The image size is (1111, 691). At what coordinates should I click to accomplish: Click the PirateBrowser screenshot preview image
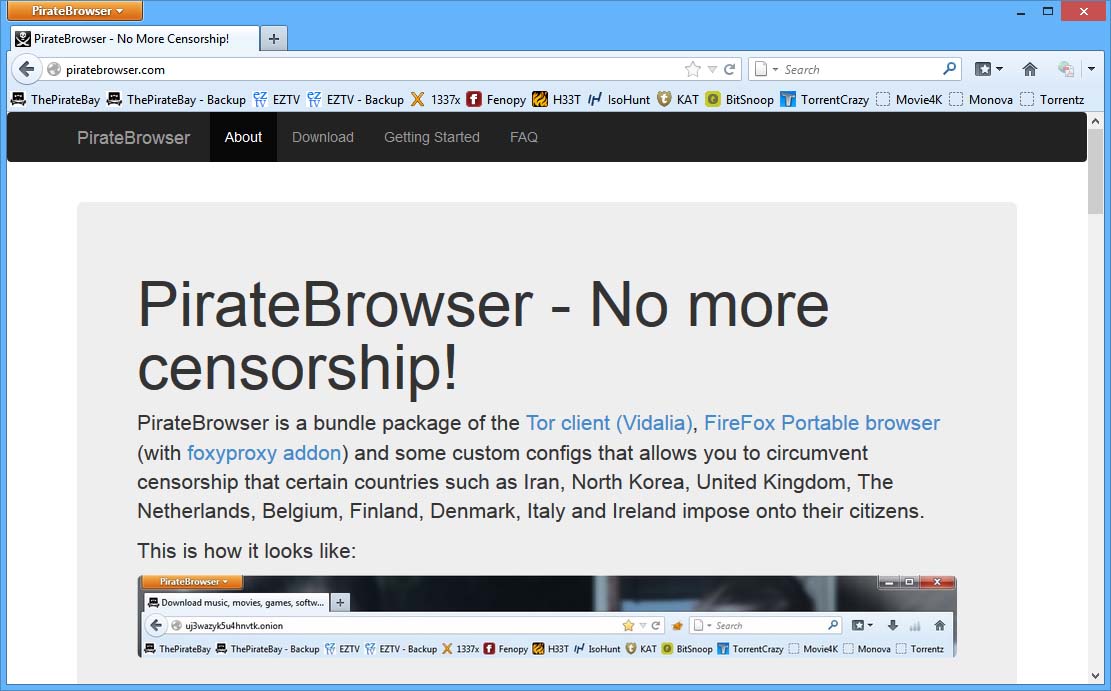tap(546, 616)
